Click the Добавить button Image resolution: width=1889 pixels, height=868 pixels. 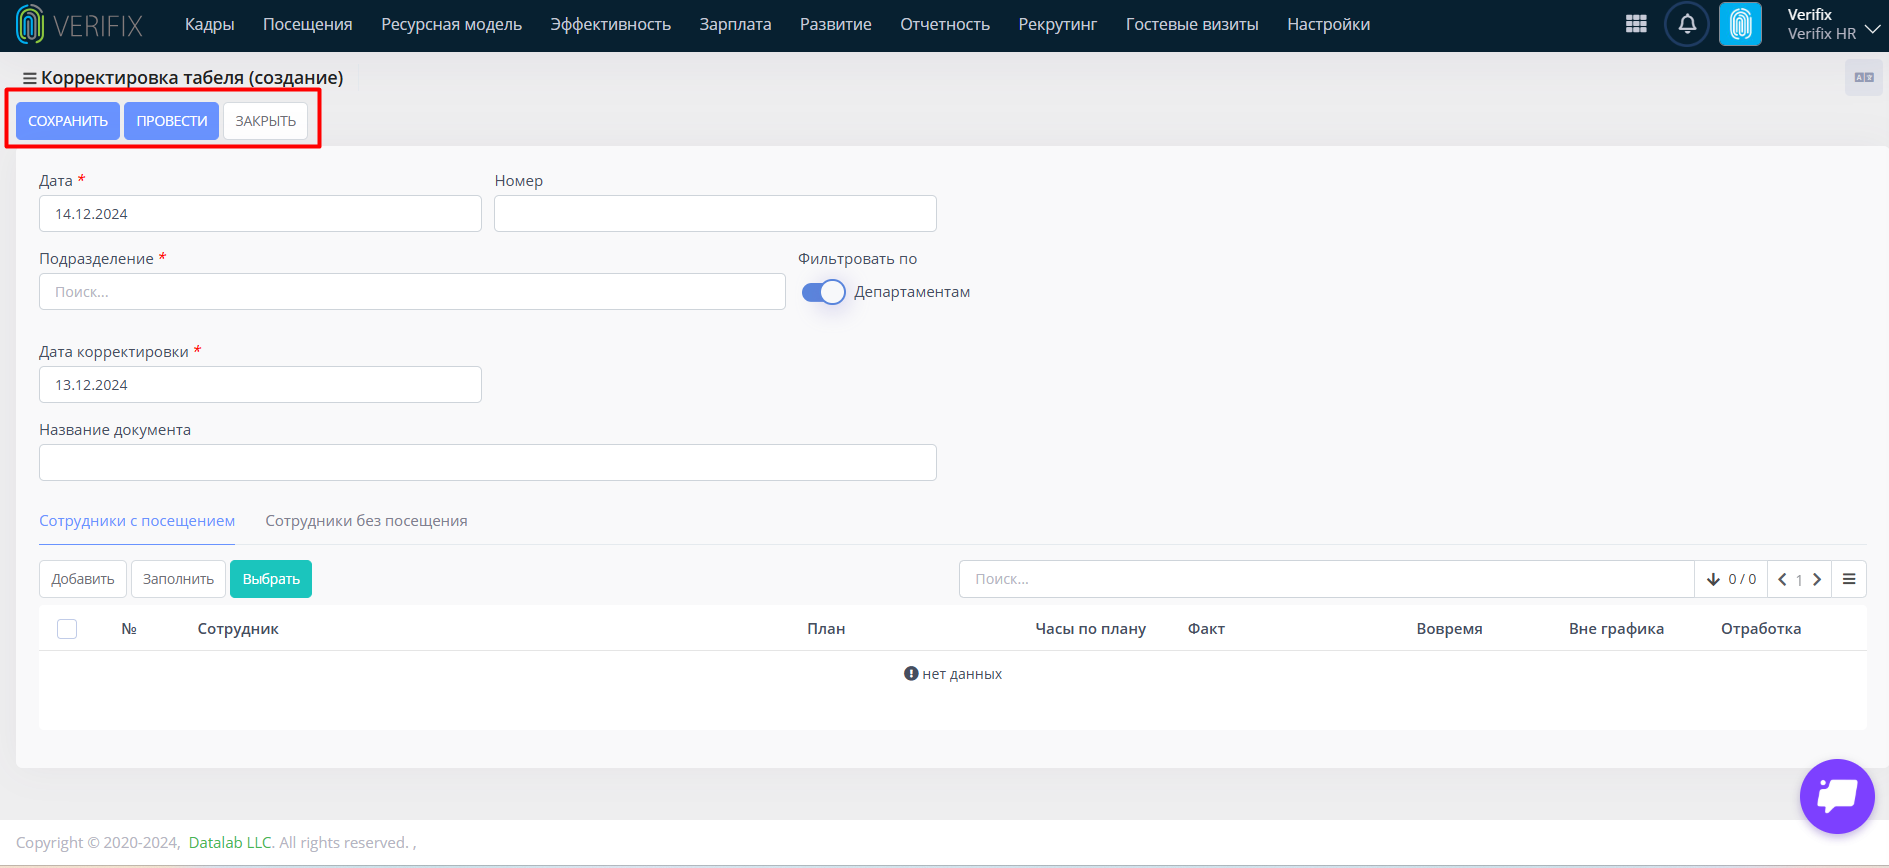(83, 579)
